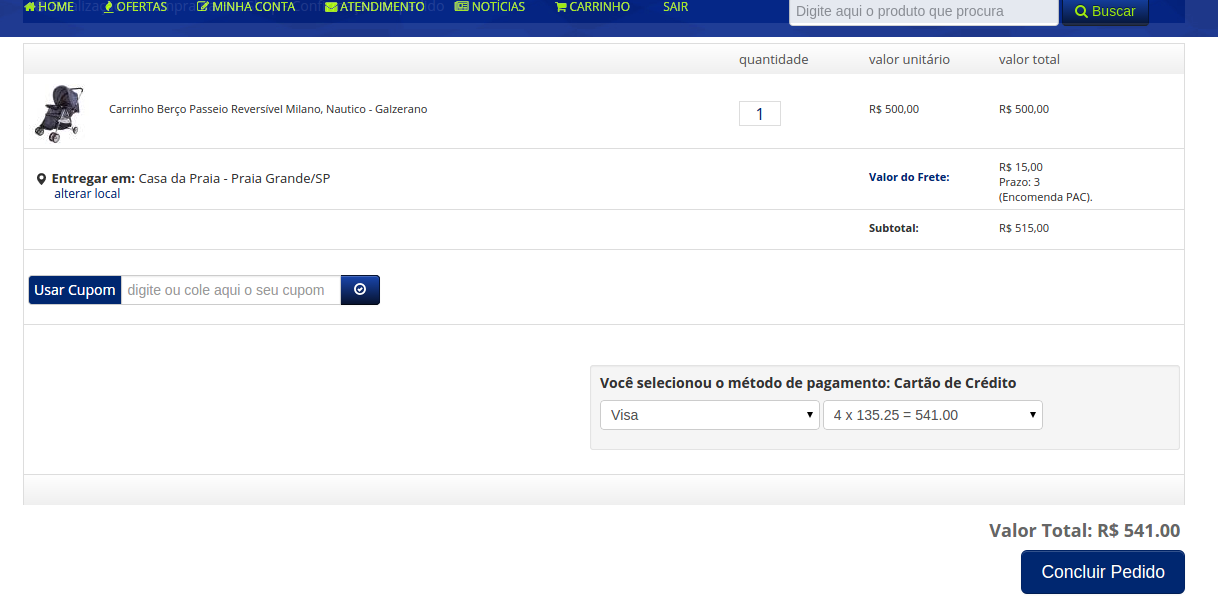Open the NOTÍCIAS menu item
The image size is (1218, 604).
pyautogui.click(x=490, y=7)
